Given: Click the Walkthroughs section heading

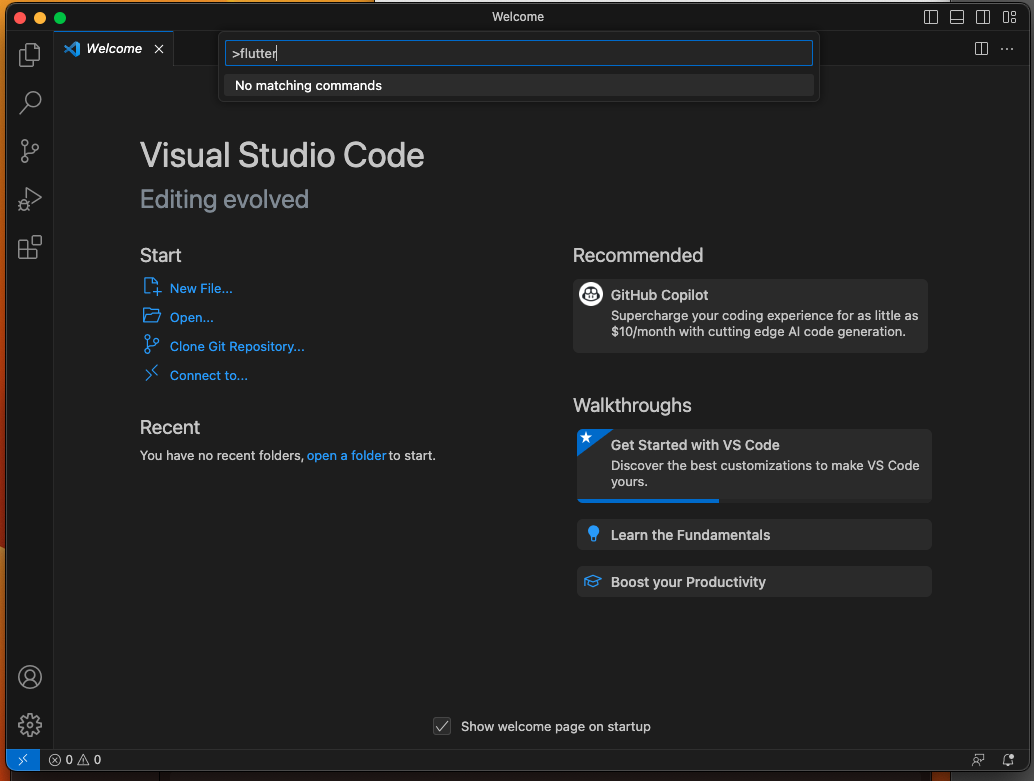Looking at the screenshot, I should pyautogui.click(x=632, y=405).
